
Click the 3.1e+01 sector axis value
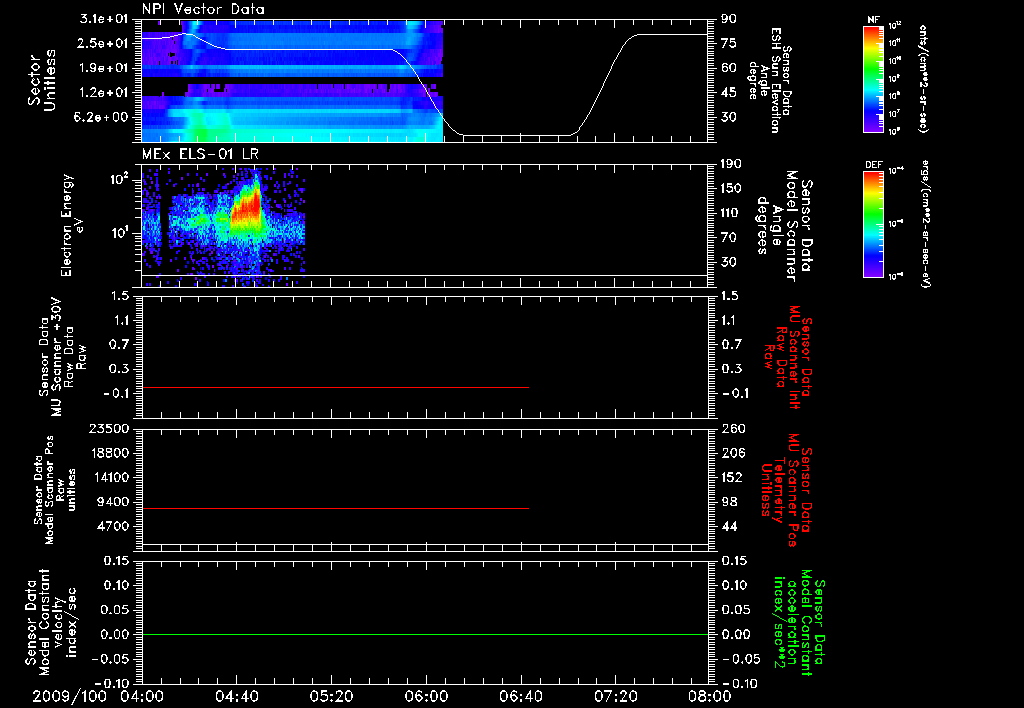click(104, 19)
